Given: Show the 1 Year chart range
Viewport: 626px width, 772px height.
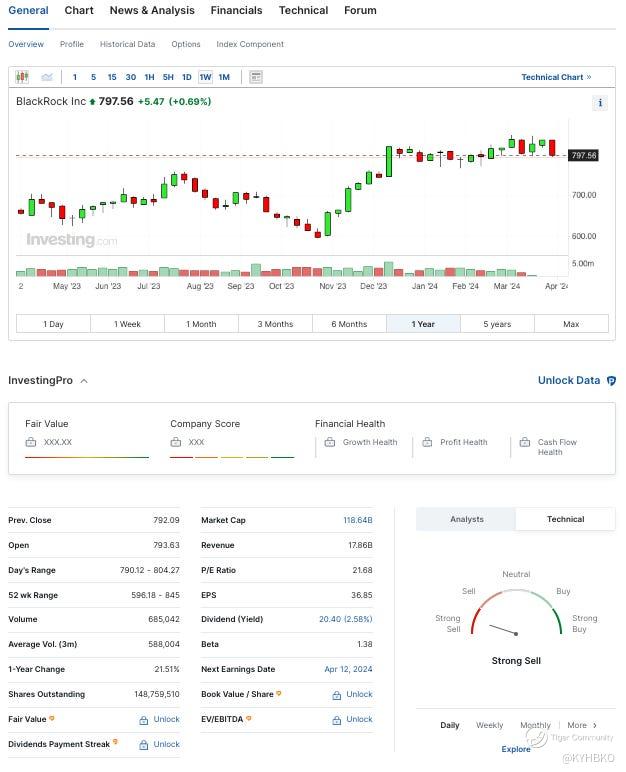Looking at the screenshot, I should 423,324.
